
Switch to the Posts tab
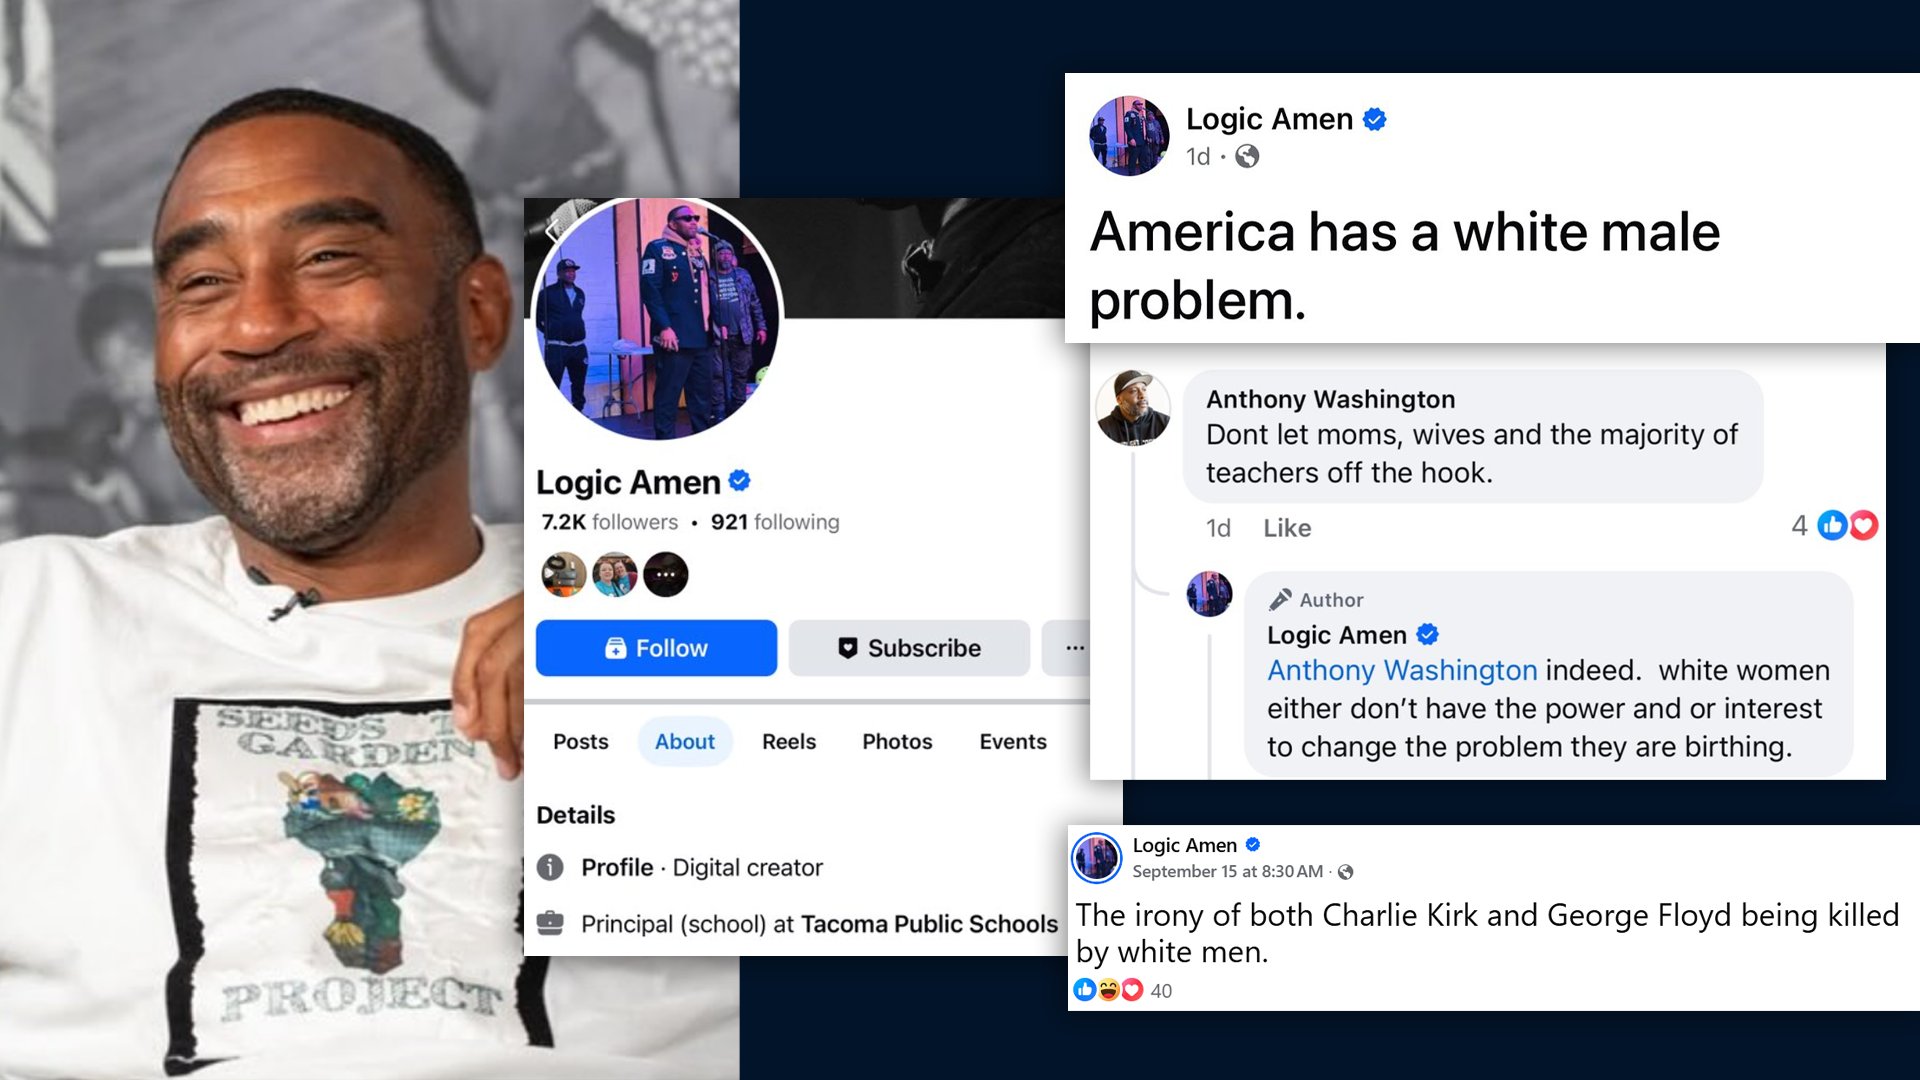[x=581, y=741]
